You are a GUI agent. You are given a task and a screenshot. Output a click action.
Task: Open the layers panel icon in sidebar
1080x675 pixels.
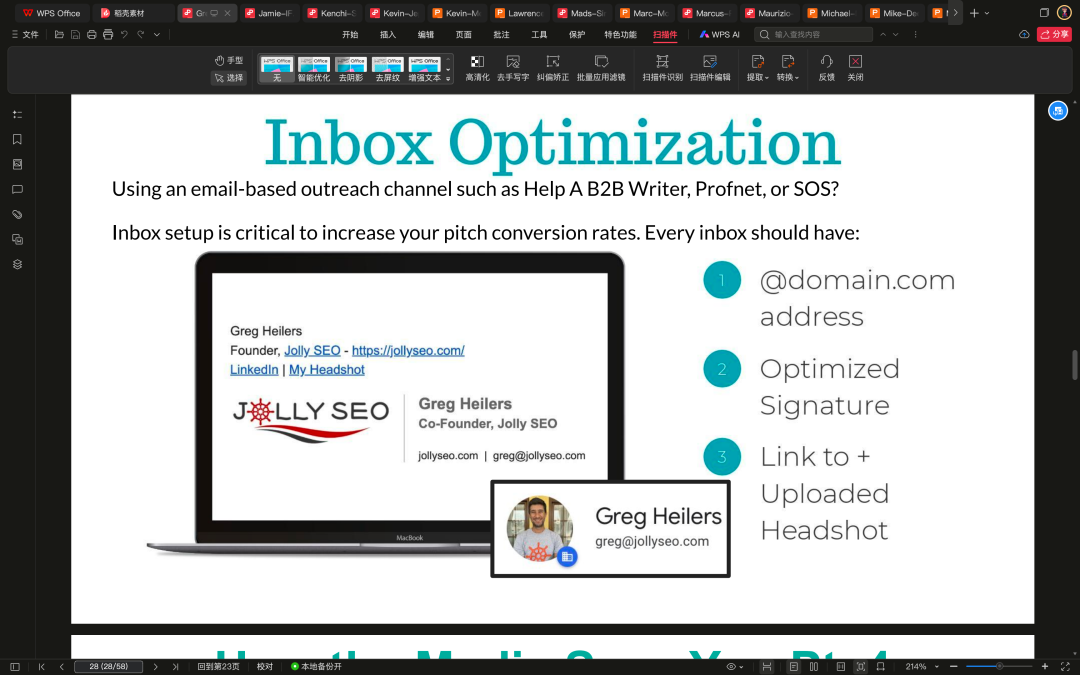pos(17,264)
